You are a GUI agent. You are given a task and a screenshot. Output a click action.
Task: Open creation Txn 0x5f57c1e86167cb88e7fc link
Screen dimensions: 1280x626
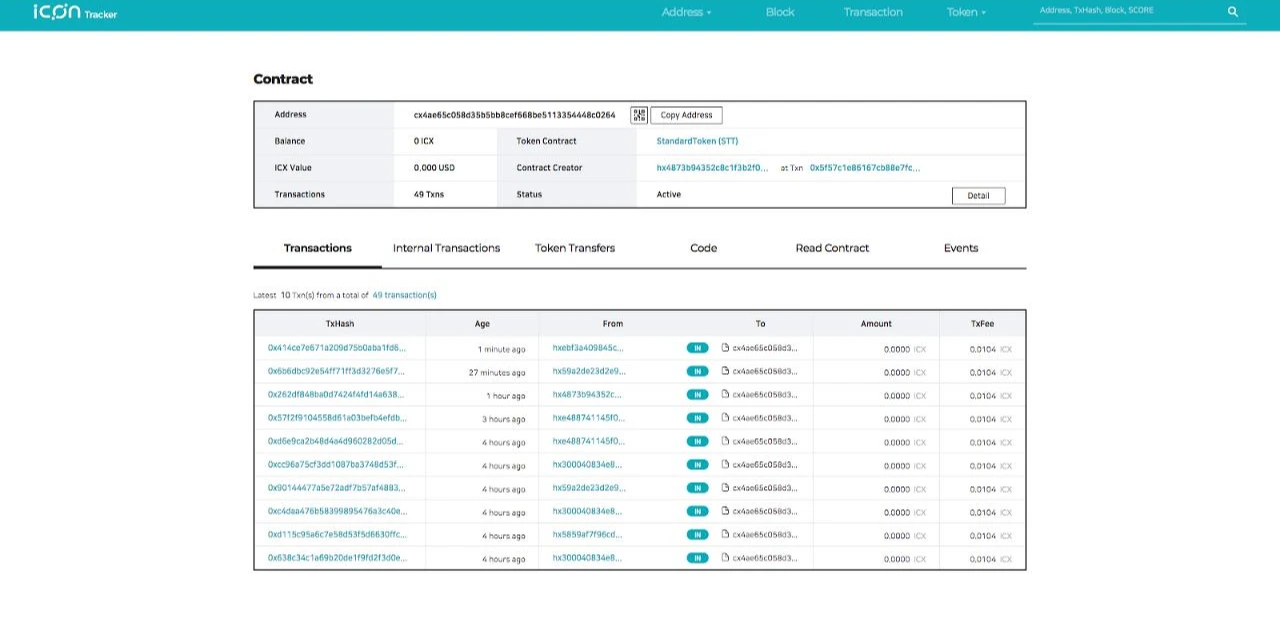865,168
